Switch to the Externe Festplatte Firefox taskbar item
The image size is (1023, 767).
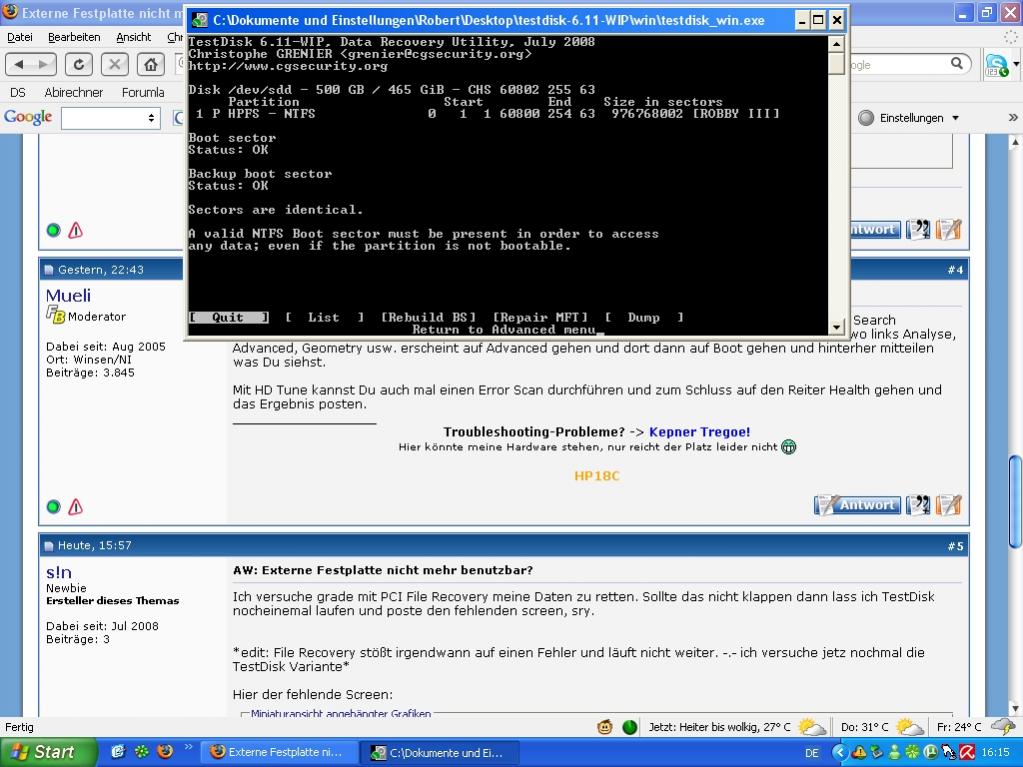coord(279,752)
